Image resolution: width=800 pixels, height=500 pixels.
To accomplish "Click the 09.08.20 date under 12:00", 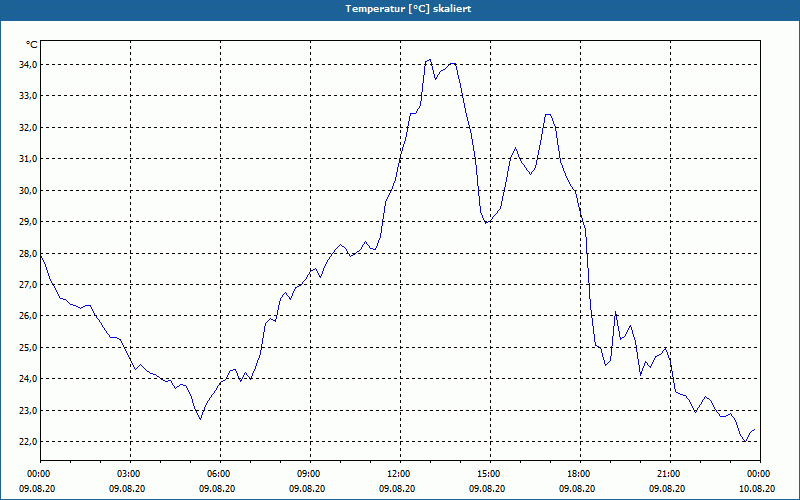I will coord(397,488).
